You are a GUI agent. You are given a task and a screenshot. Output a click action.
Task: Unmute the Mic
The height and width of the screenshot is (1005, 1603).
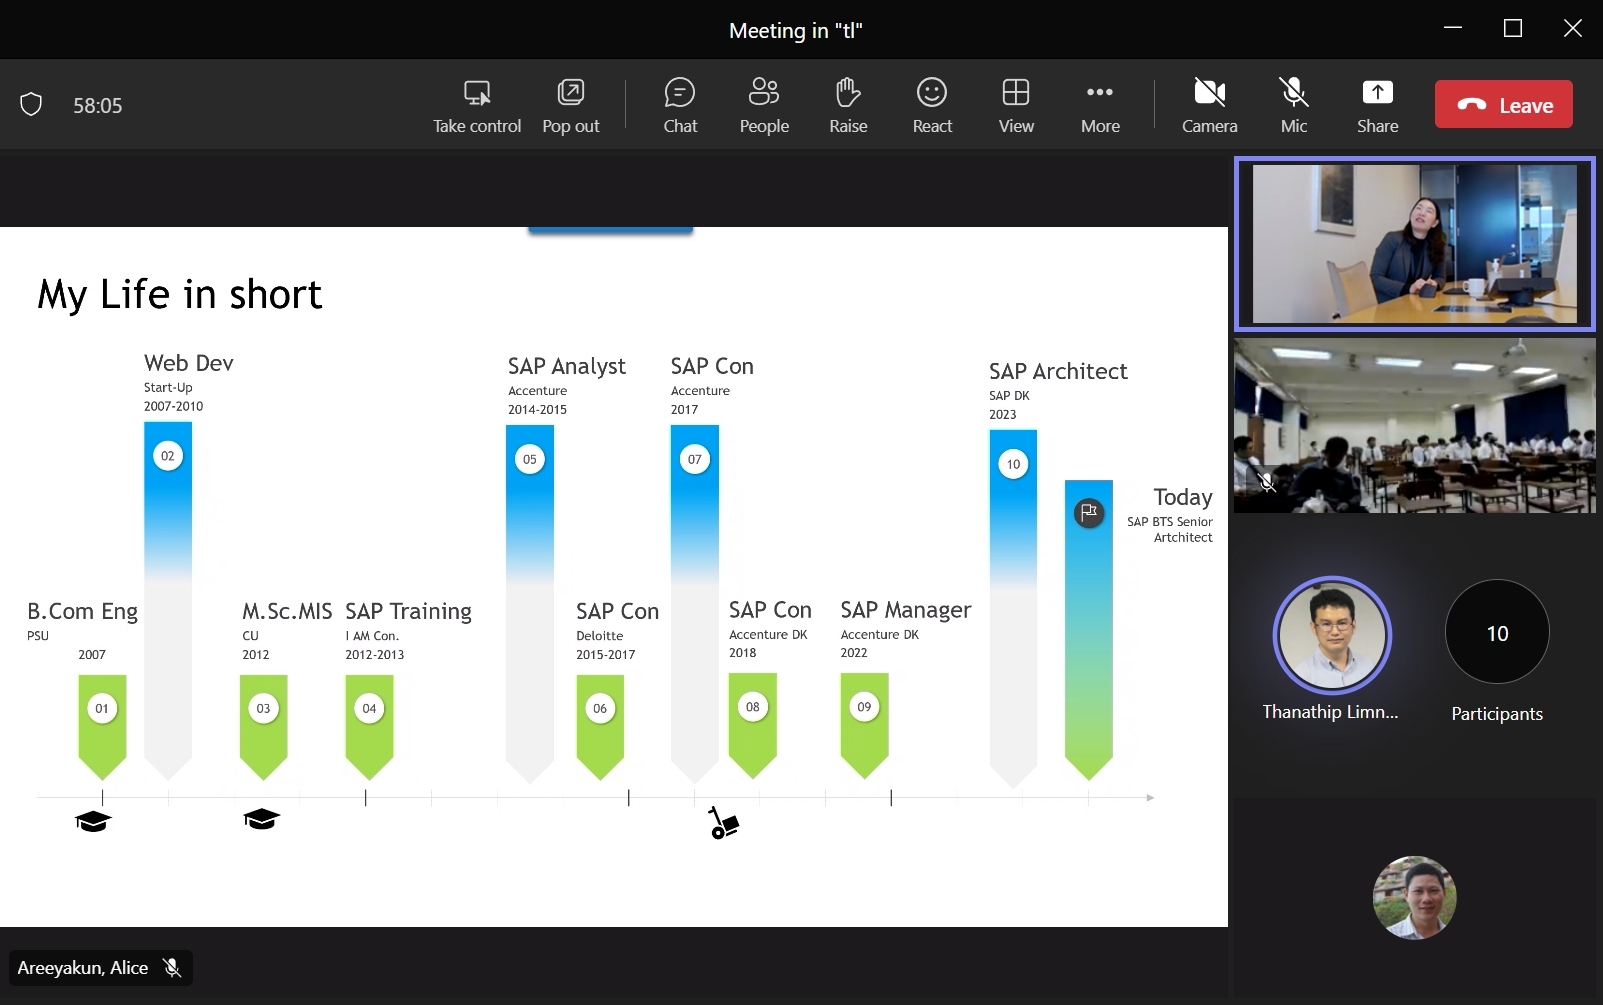point(1293,105)
